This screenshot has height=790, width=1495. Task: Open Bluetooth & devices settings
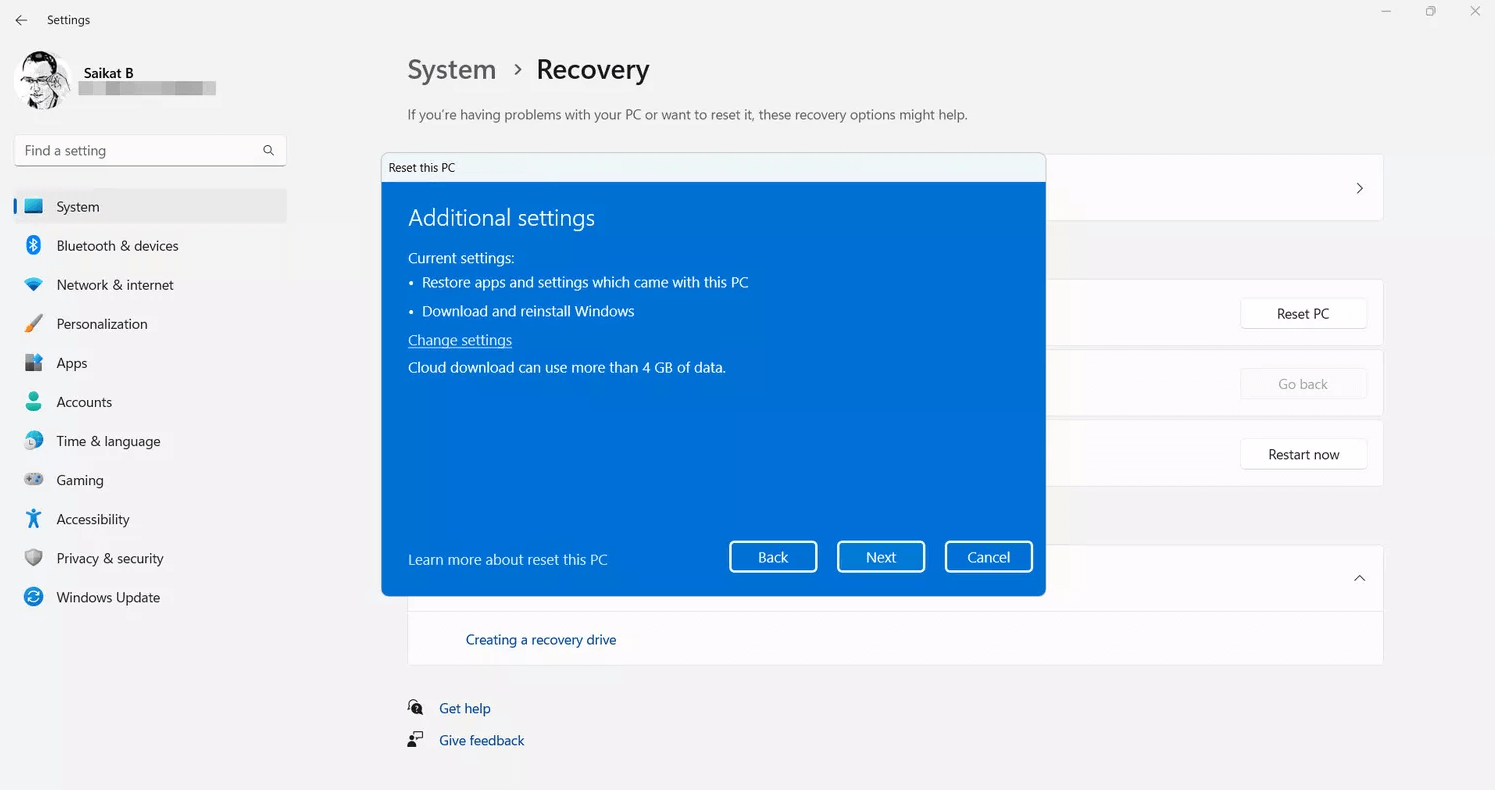tap(117, 245)
